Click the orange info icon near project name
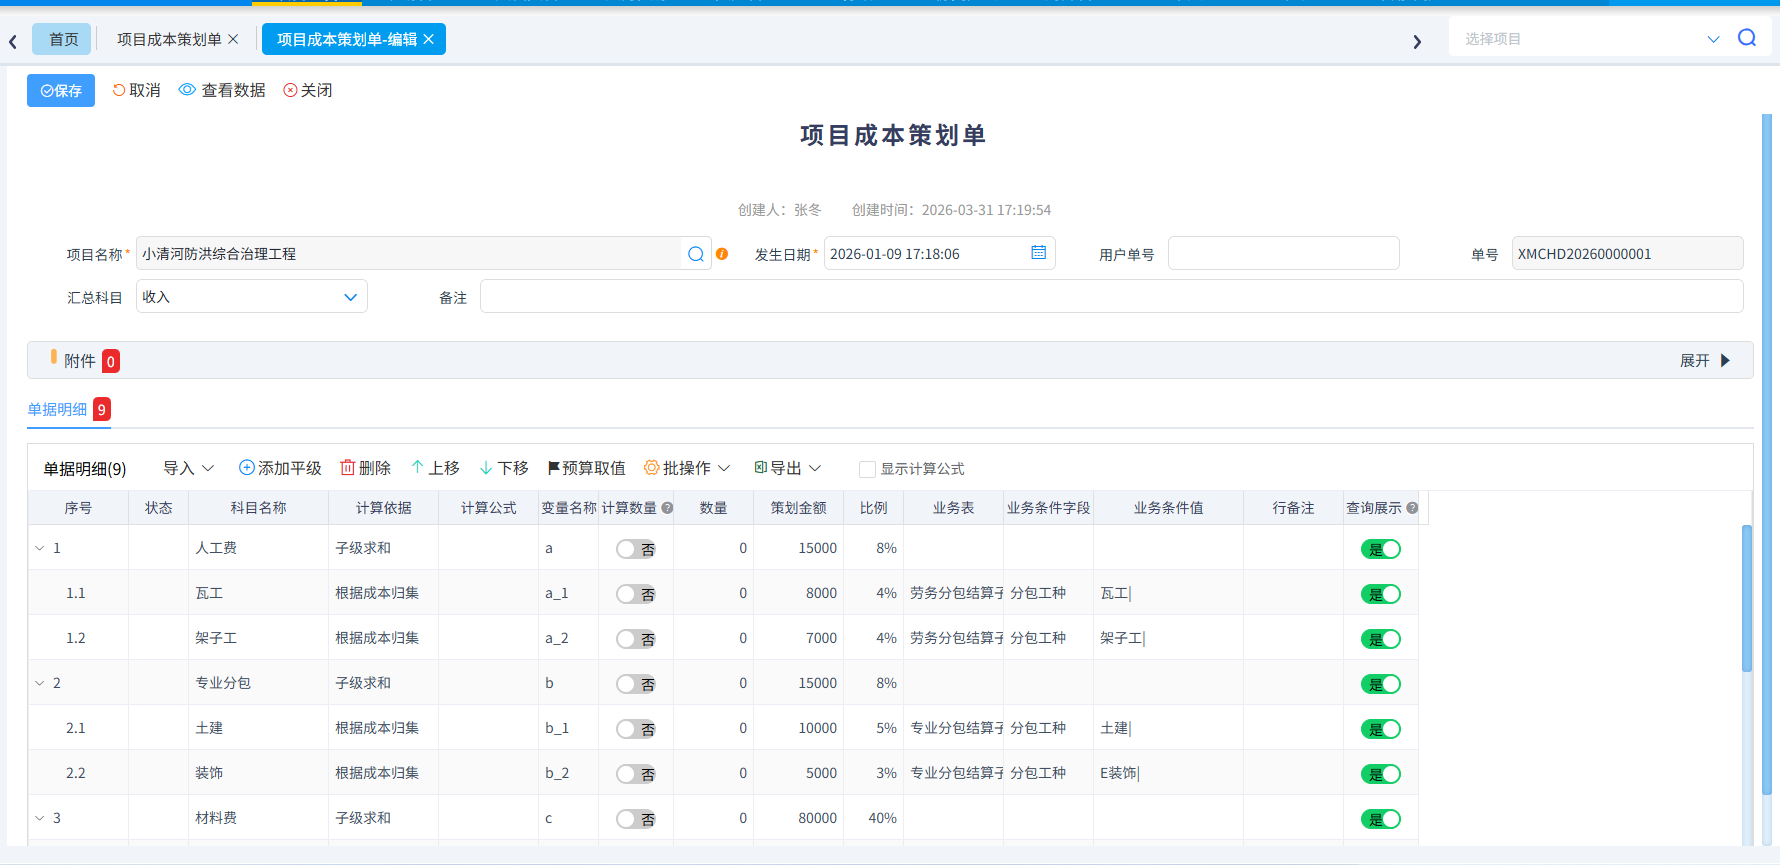This screenshot has width=1780, height=865. pos(722,254)
